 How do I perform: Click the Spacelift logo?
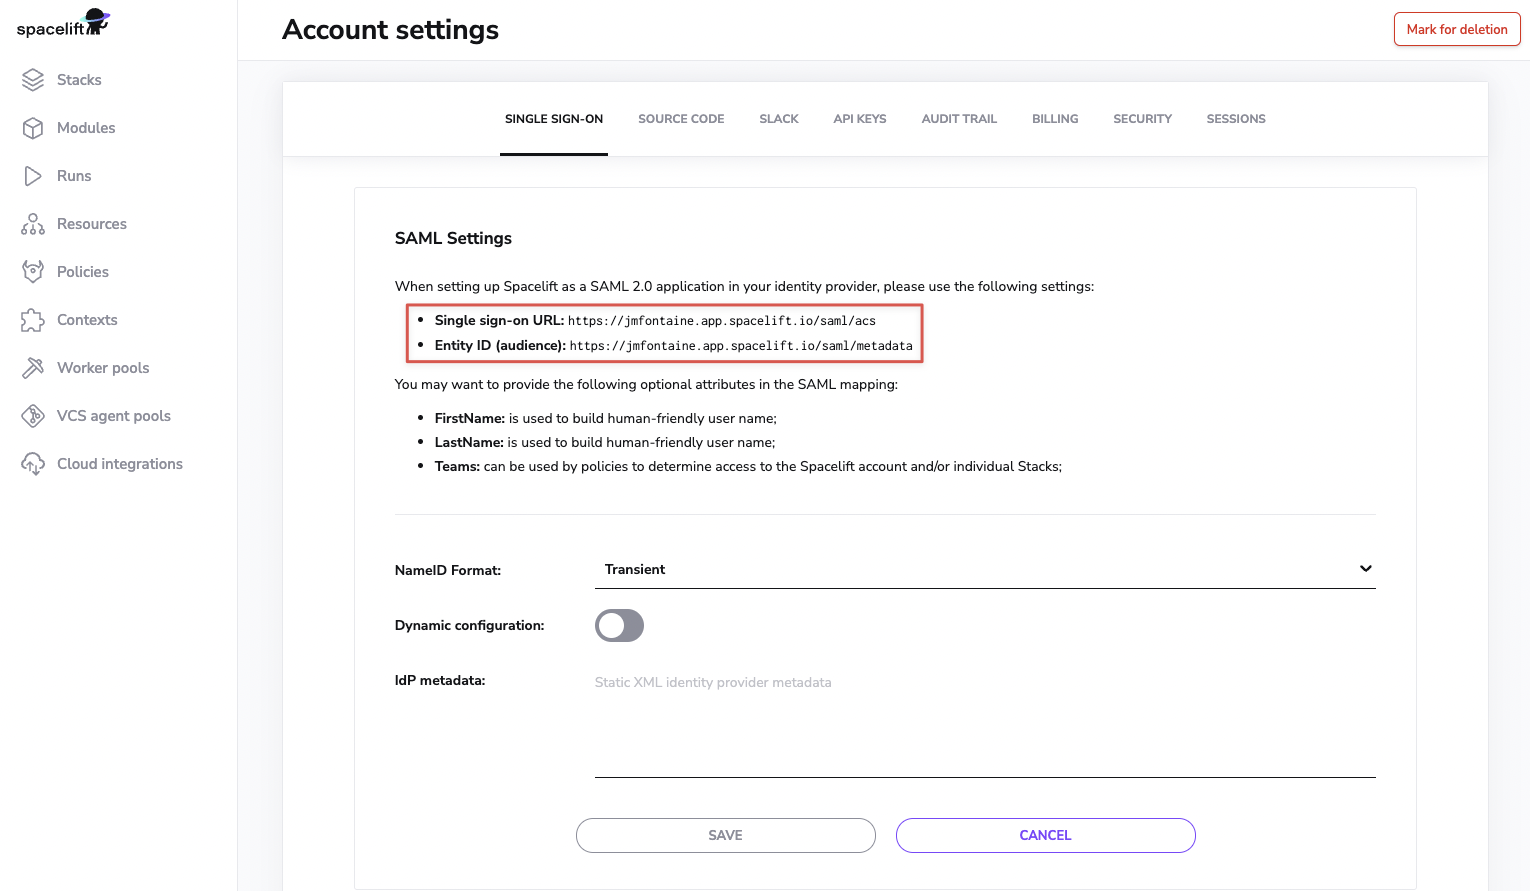(x=63, y=23)
